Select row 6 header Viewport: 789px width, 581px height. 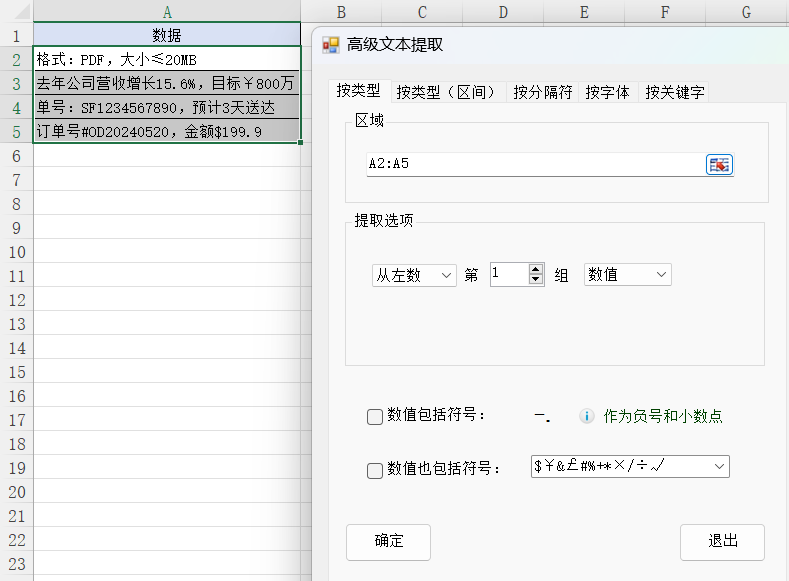pyautogui.click(x=17, y=156)
